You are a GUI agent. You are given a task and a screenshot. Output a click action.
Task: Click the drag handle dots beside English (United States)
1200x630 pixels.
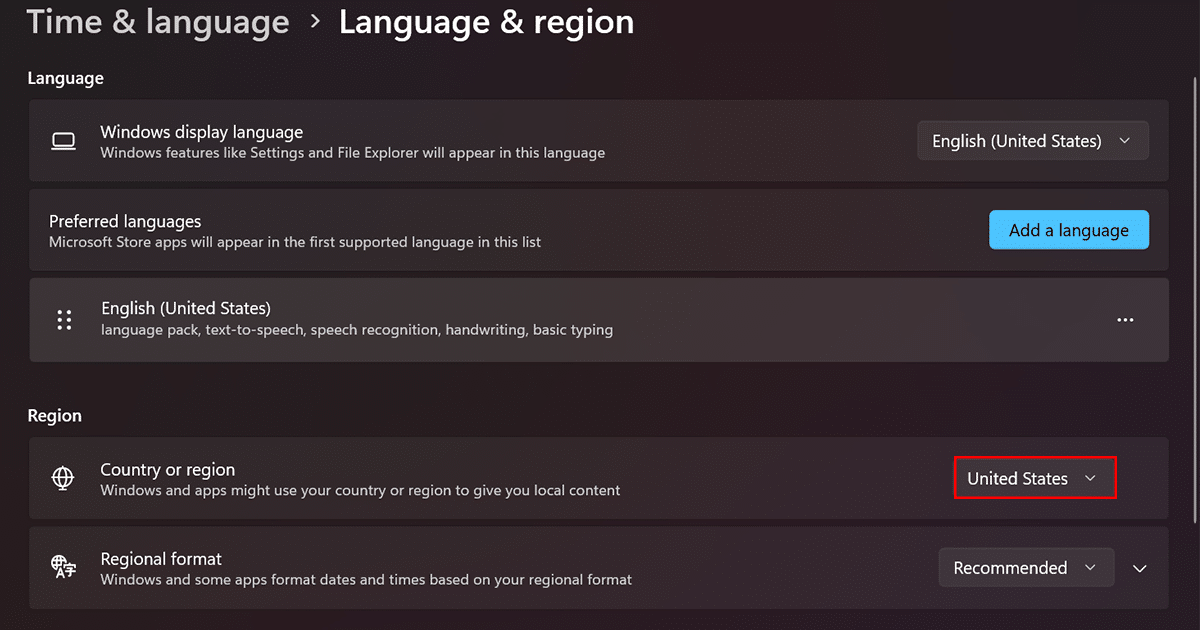tap(64, 318)
